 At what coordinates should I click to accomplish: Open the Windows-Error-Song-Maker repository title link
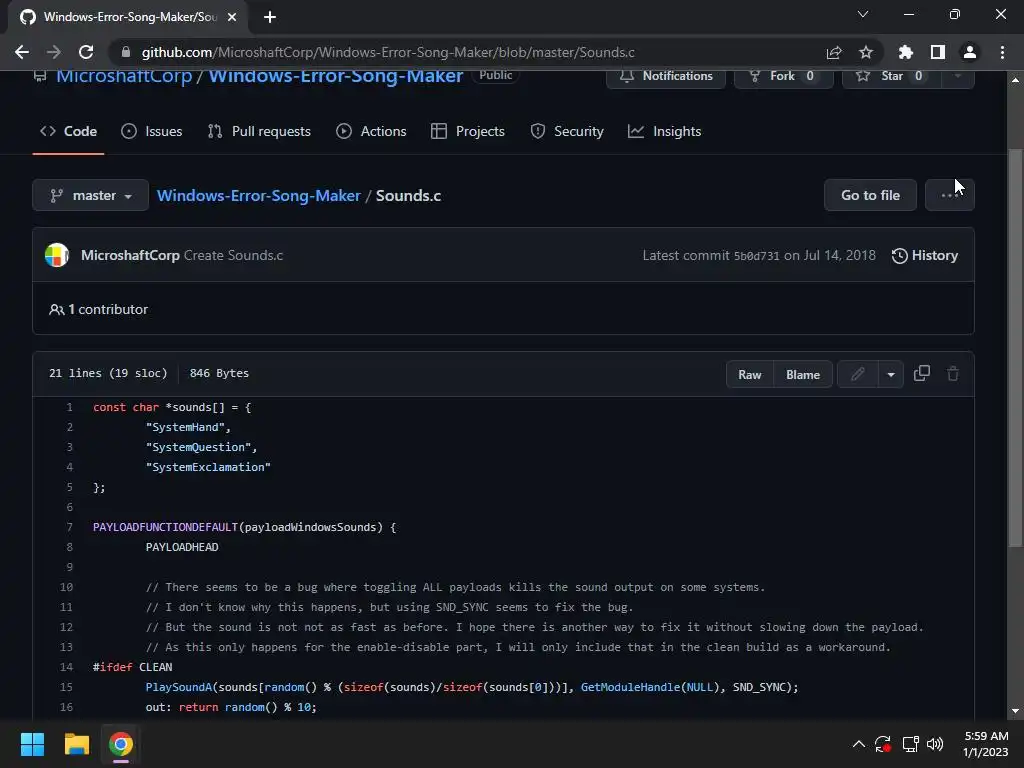(x=336, y=76)
